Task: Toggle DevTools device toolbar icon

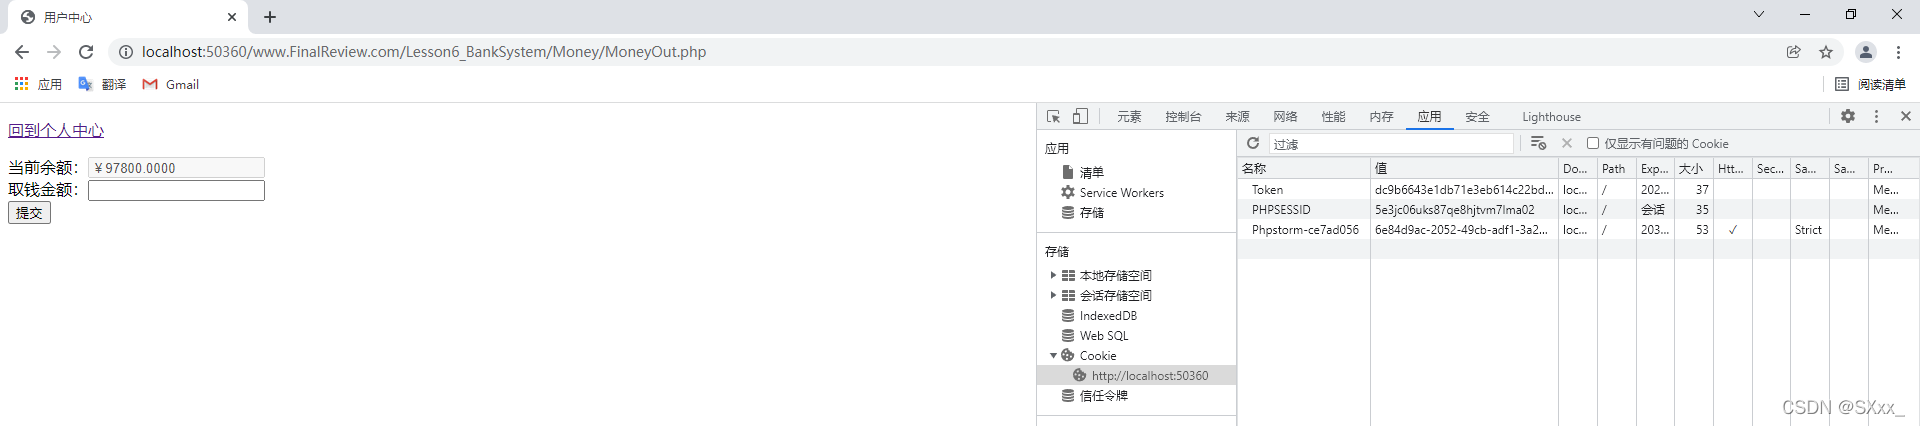Action: tap(1080, 116)
